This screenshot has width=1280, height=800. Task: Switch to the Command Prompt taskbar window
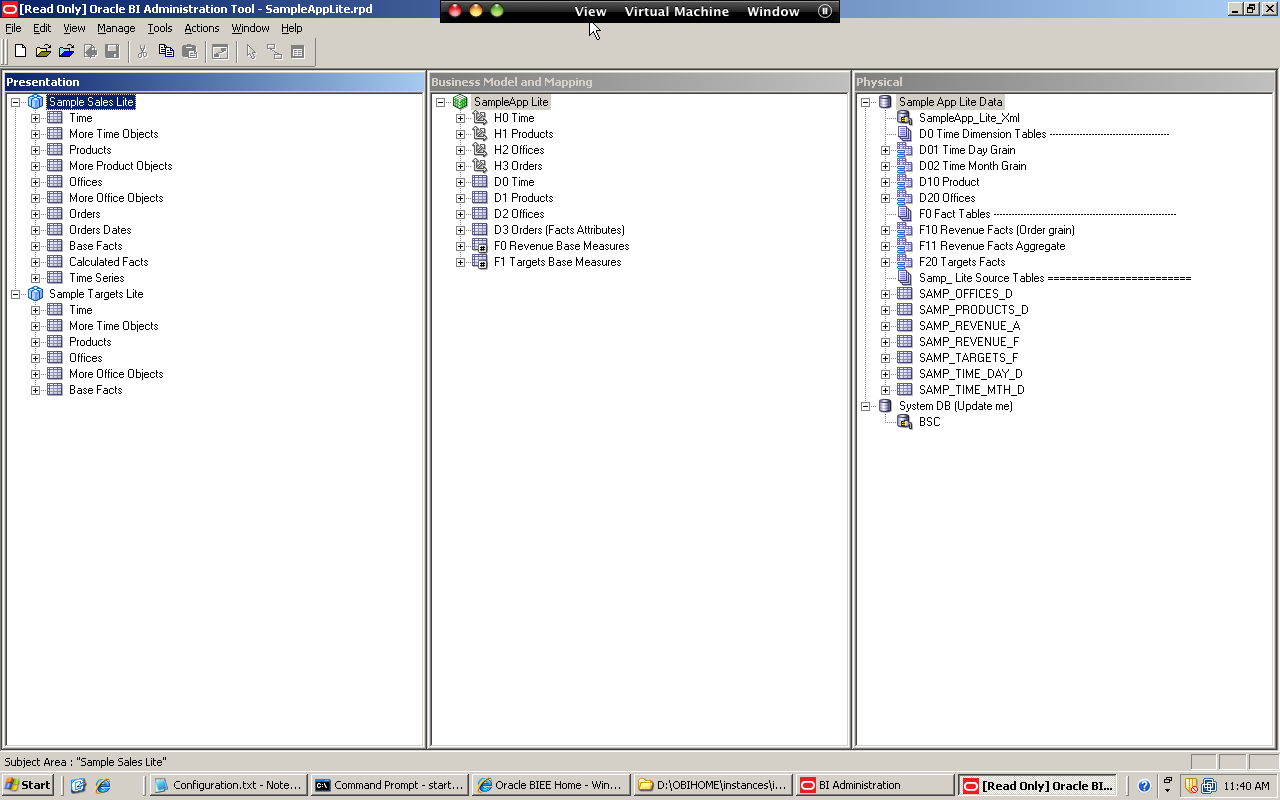pos(388,784)
